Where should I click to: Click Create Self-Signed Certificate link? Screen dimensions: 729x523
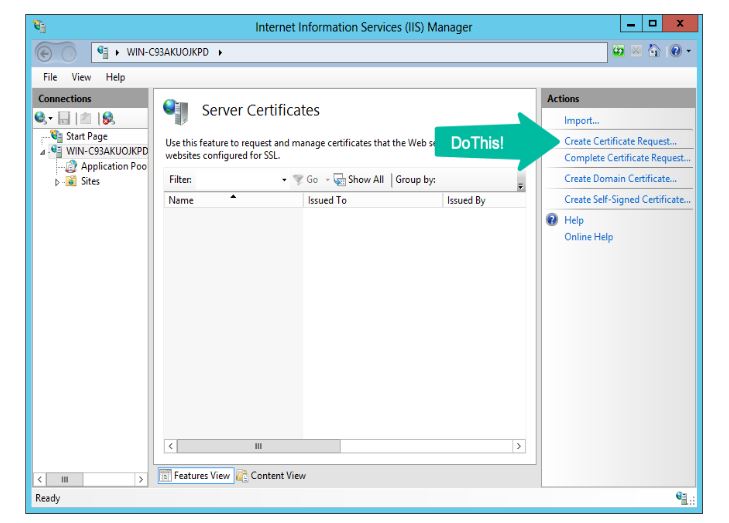[x=627, y=200]
